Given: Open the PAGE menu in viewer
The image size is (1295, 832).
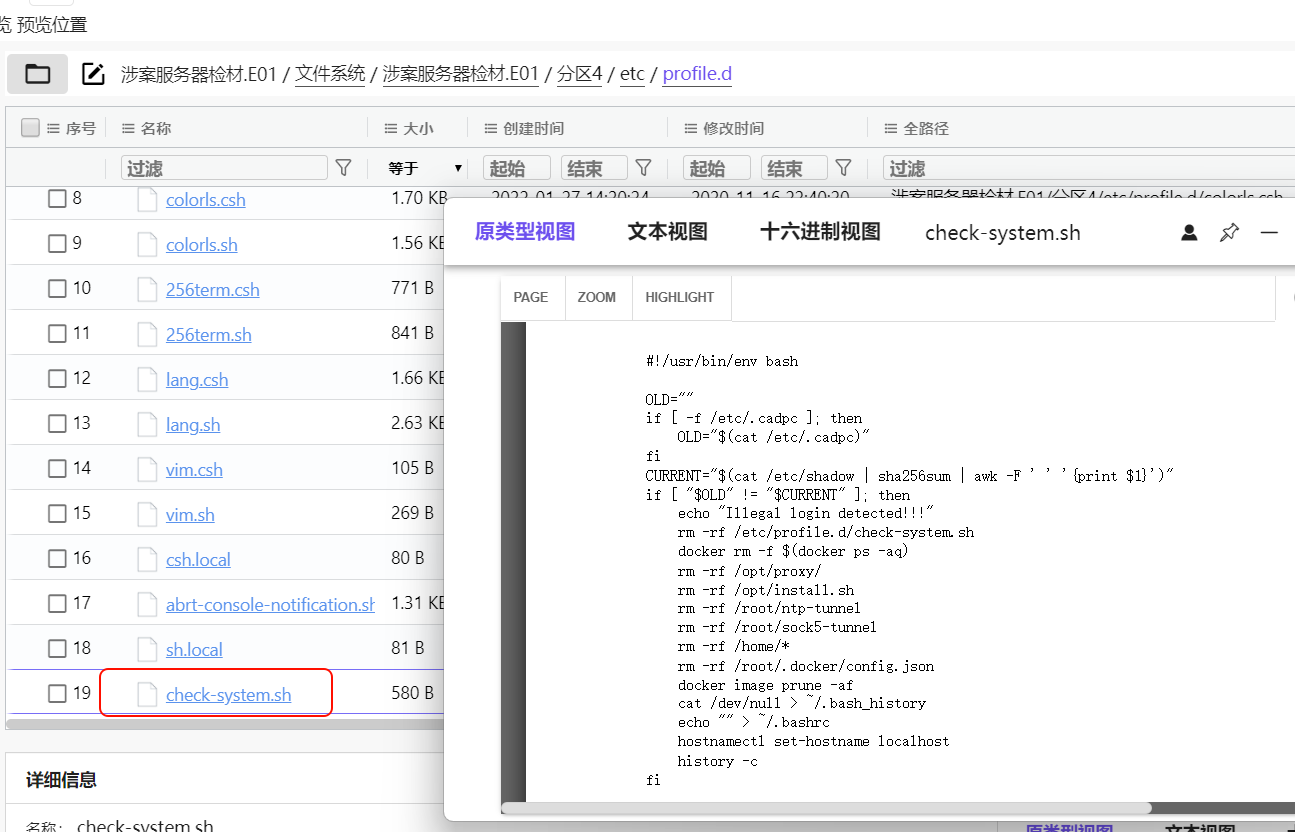Looking at the screenshot, I should 531,297.
